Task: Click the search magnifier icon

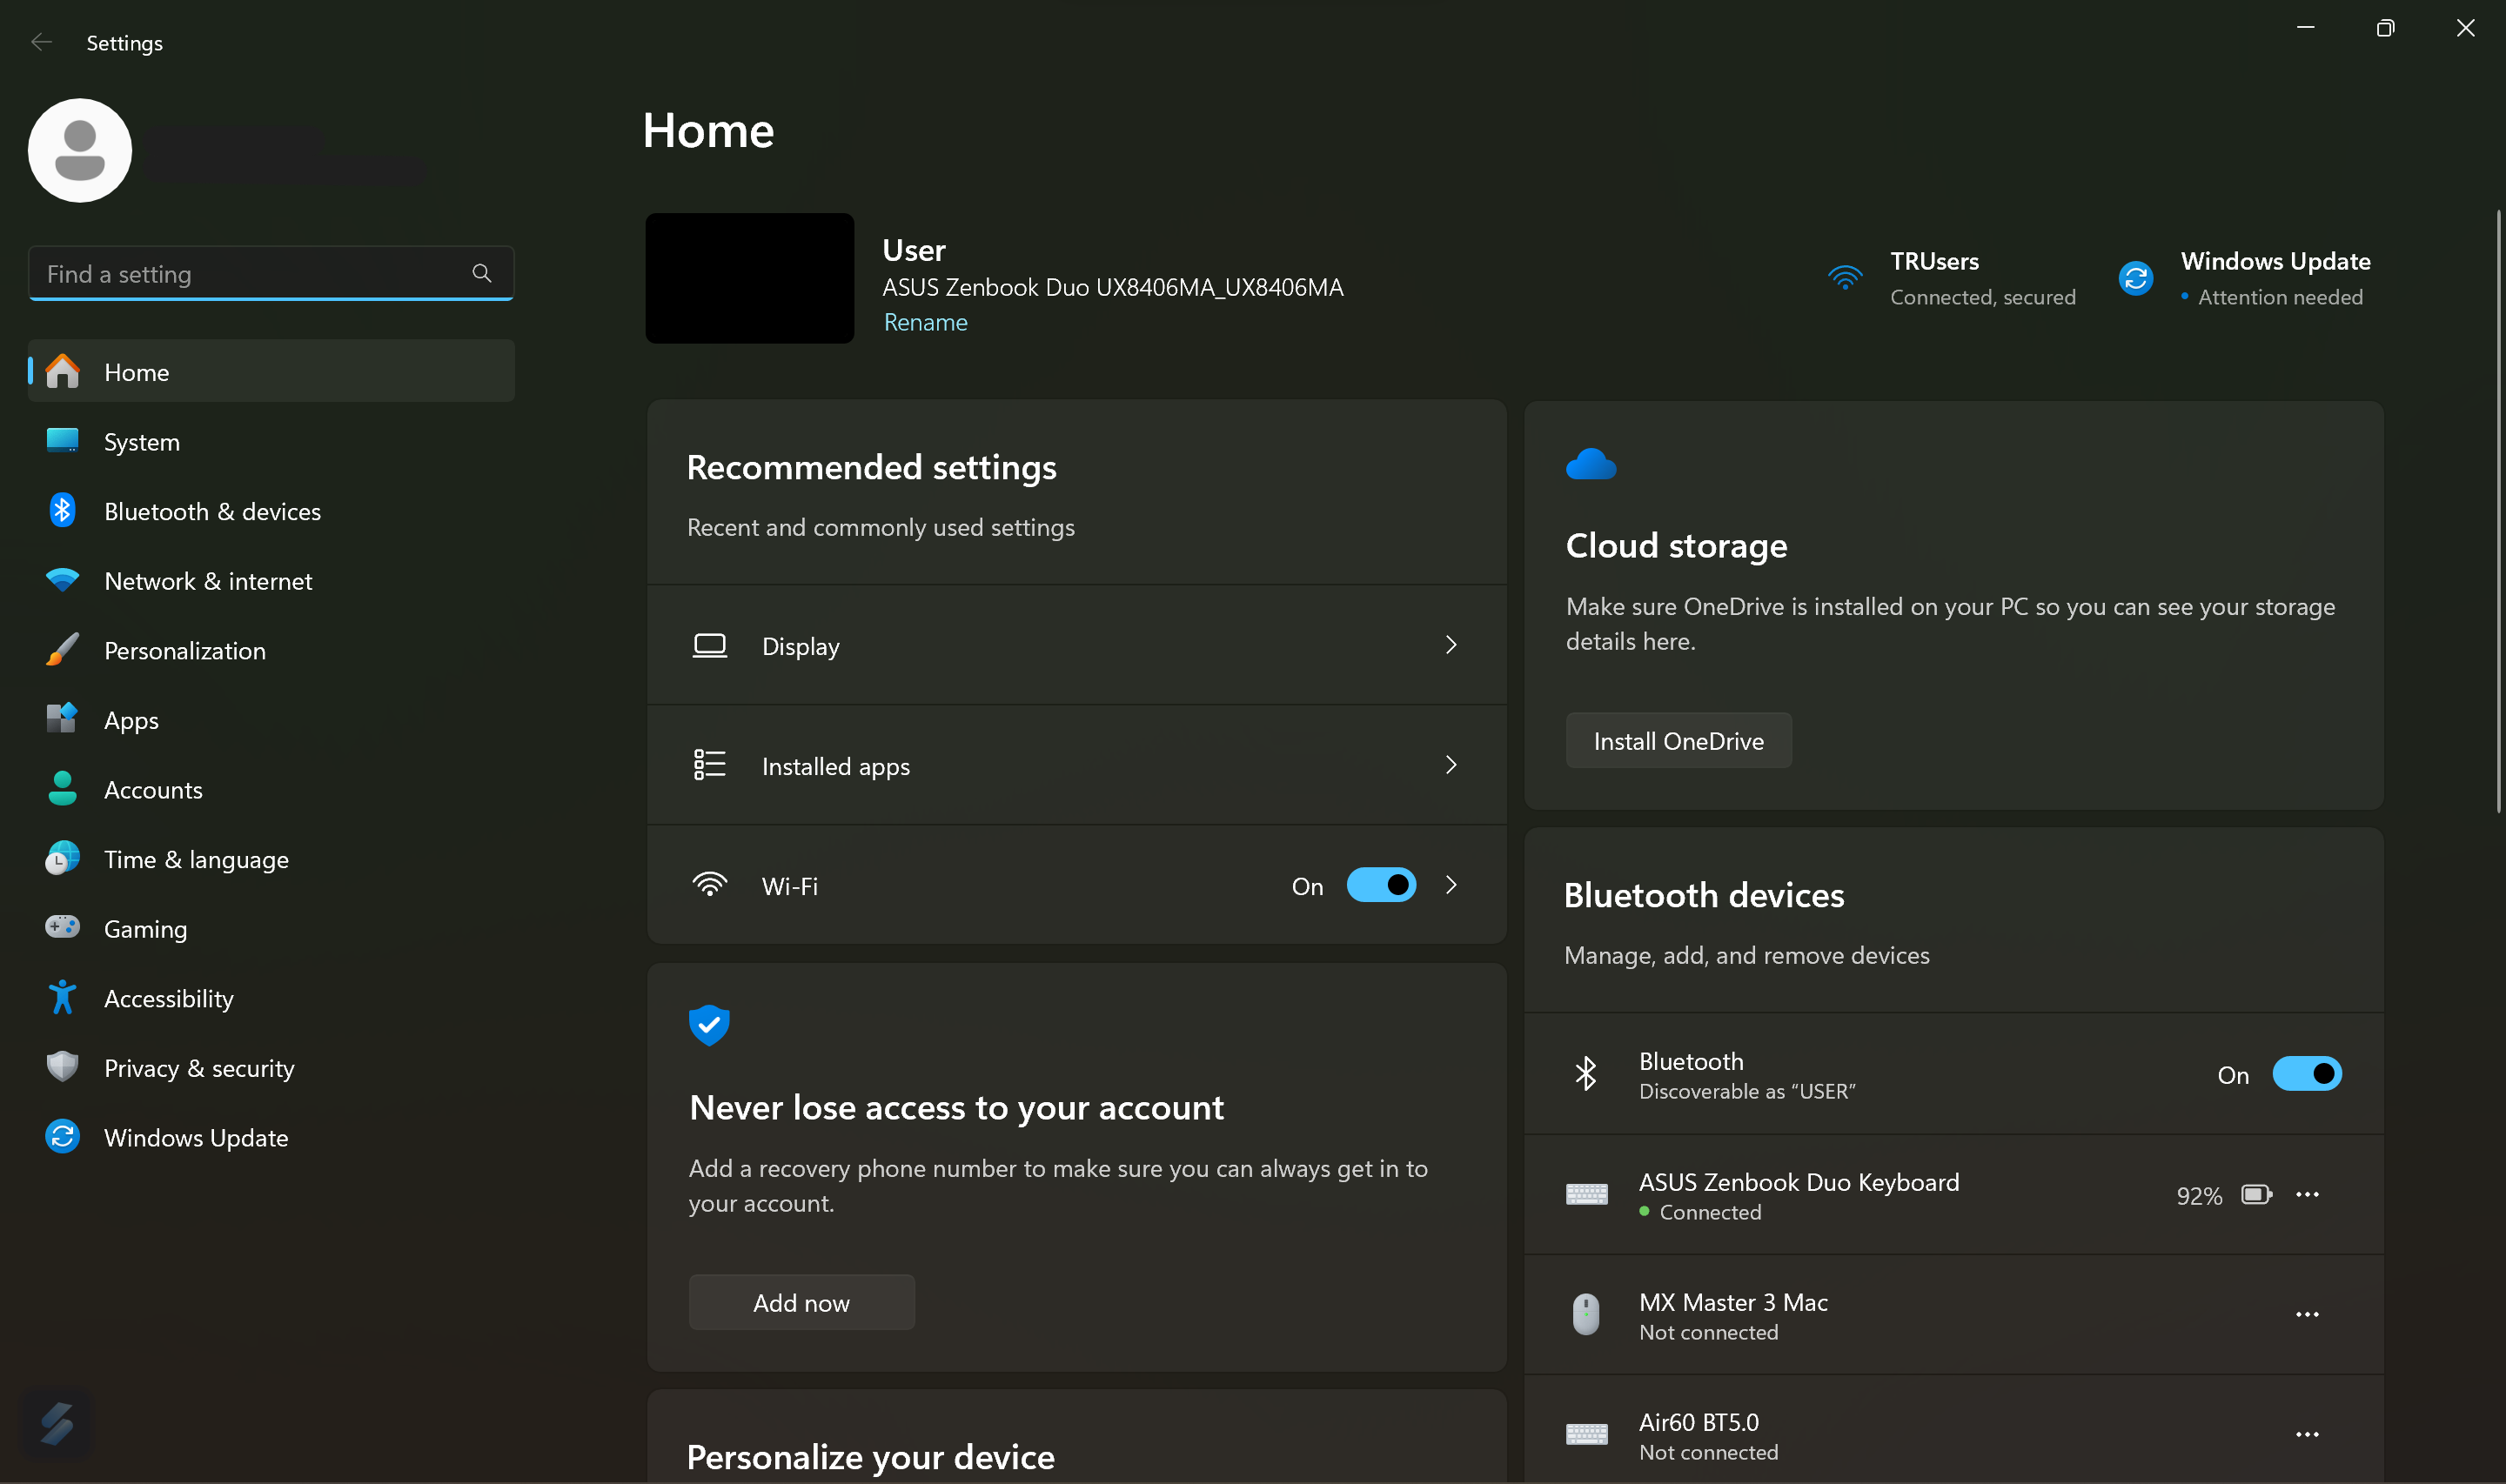Action: click(x=482, y=273)
